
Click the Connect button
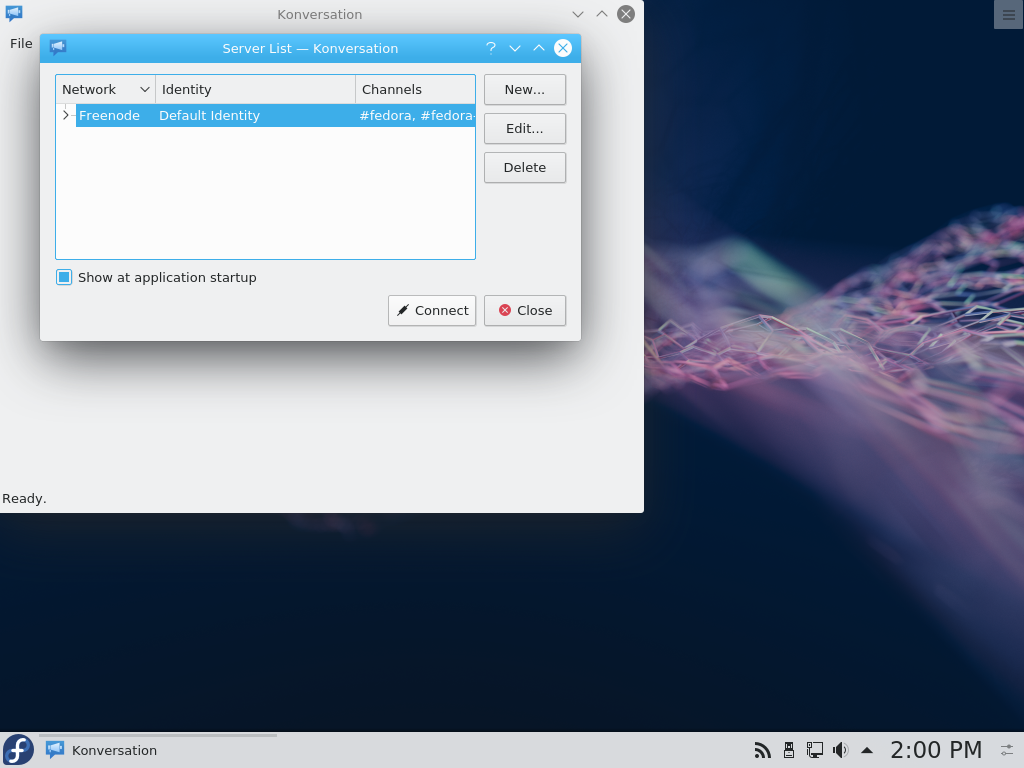pos(432,310)
